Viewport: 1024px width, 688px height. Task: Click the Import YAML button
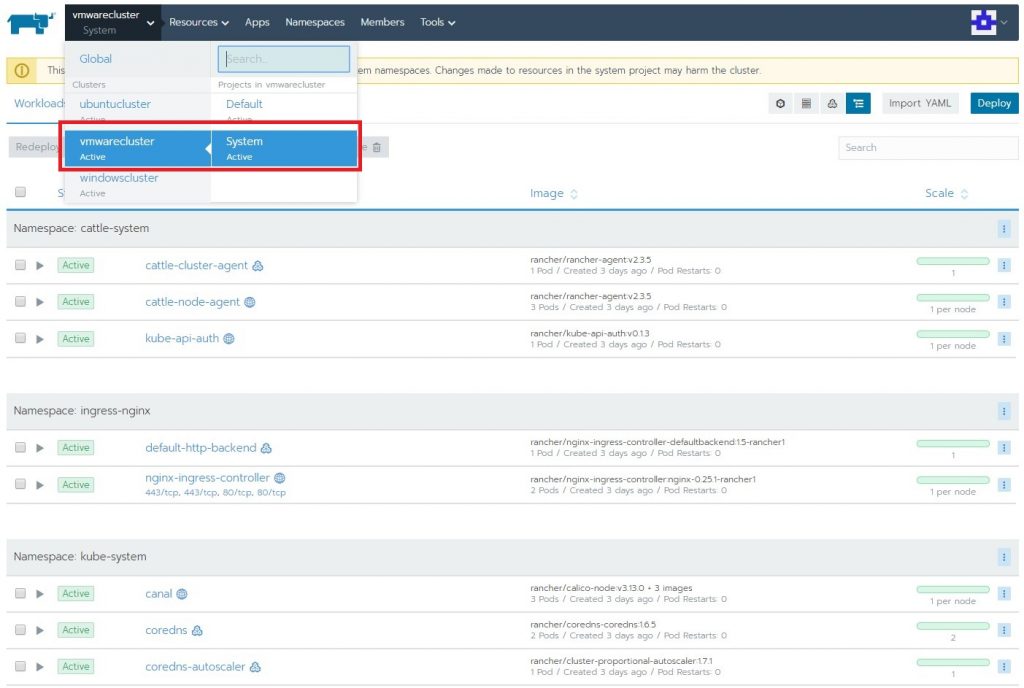(x=920, y=103)
